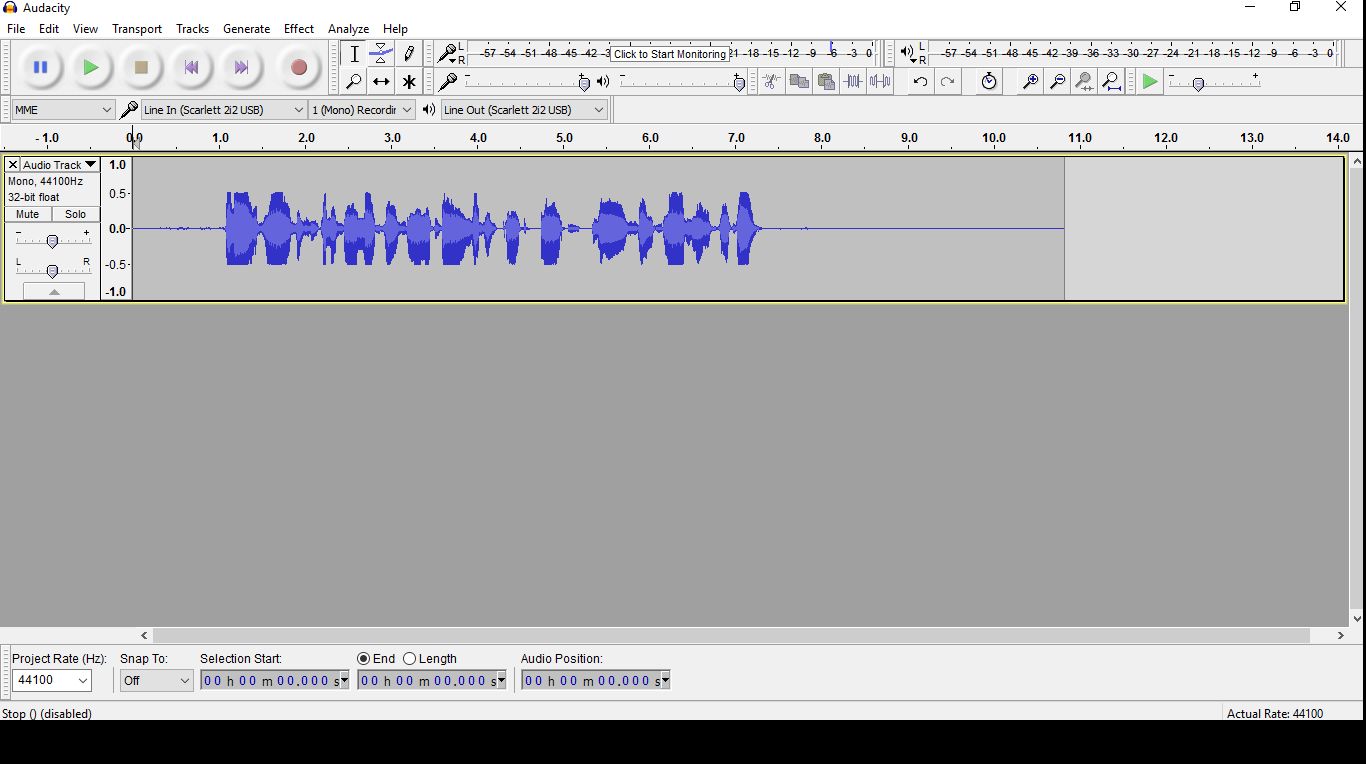Open the Analyze menu
The image size is (1366, 764).
tap(348, 29)
